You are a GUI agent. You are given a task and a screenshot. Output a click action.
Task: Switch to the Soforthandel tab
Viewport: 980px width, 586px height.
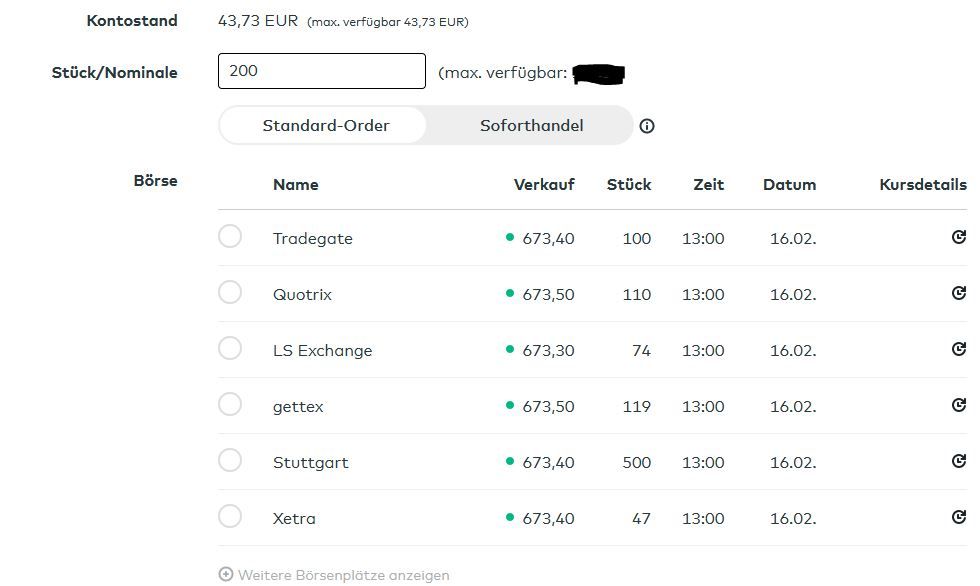pyautogui.click(x=531, y=126)
